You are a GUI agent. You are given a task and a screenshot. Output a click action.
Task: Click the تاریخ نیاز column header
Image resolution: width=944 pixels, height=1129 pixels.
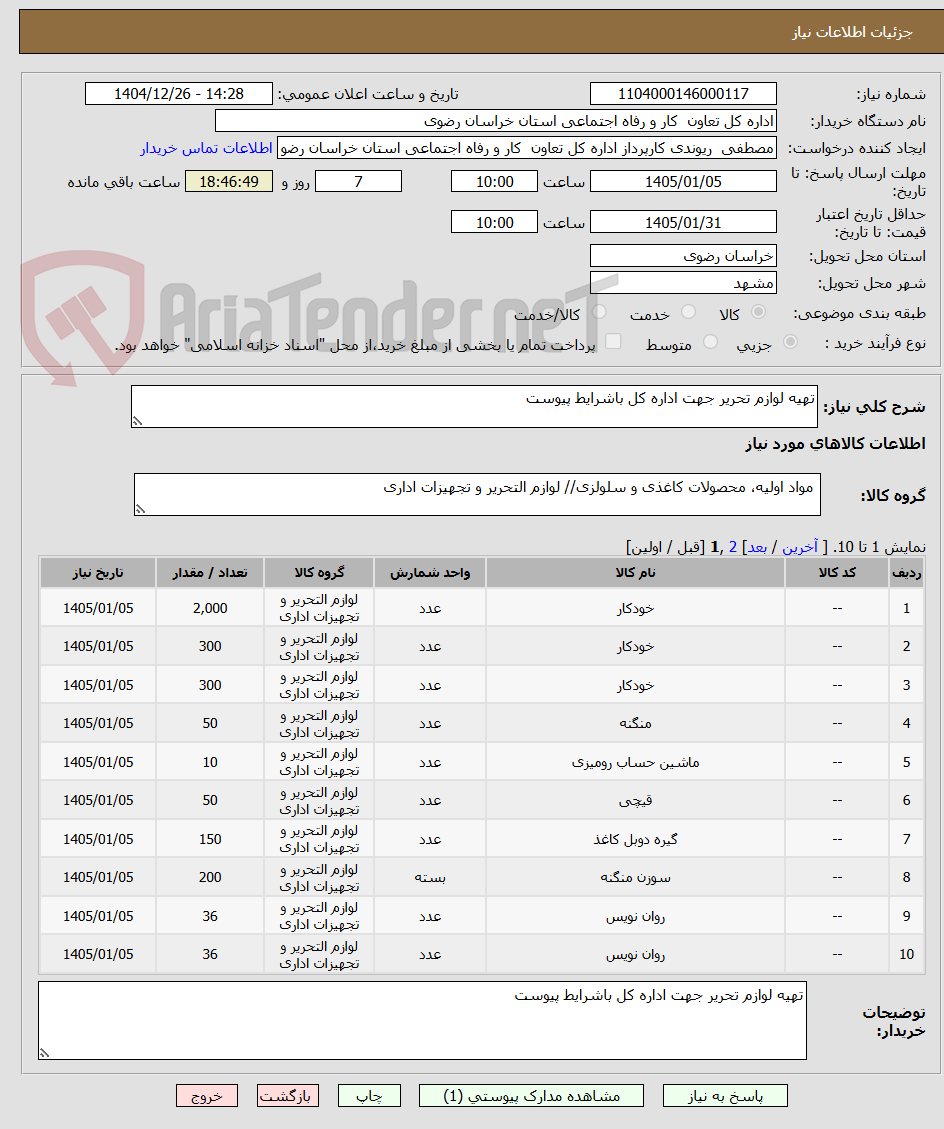pyautogui.click(x=98, y=572)
